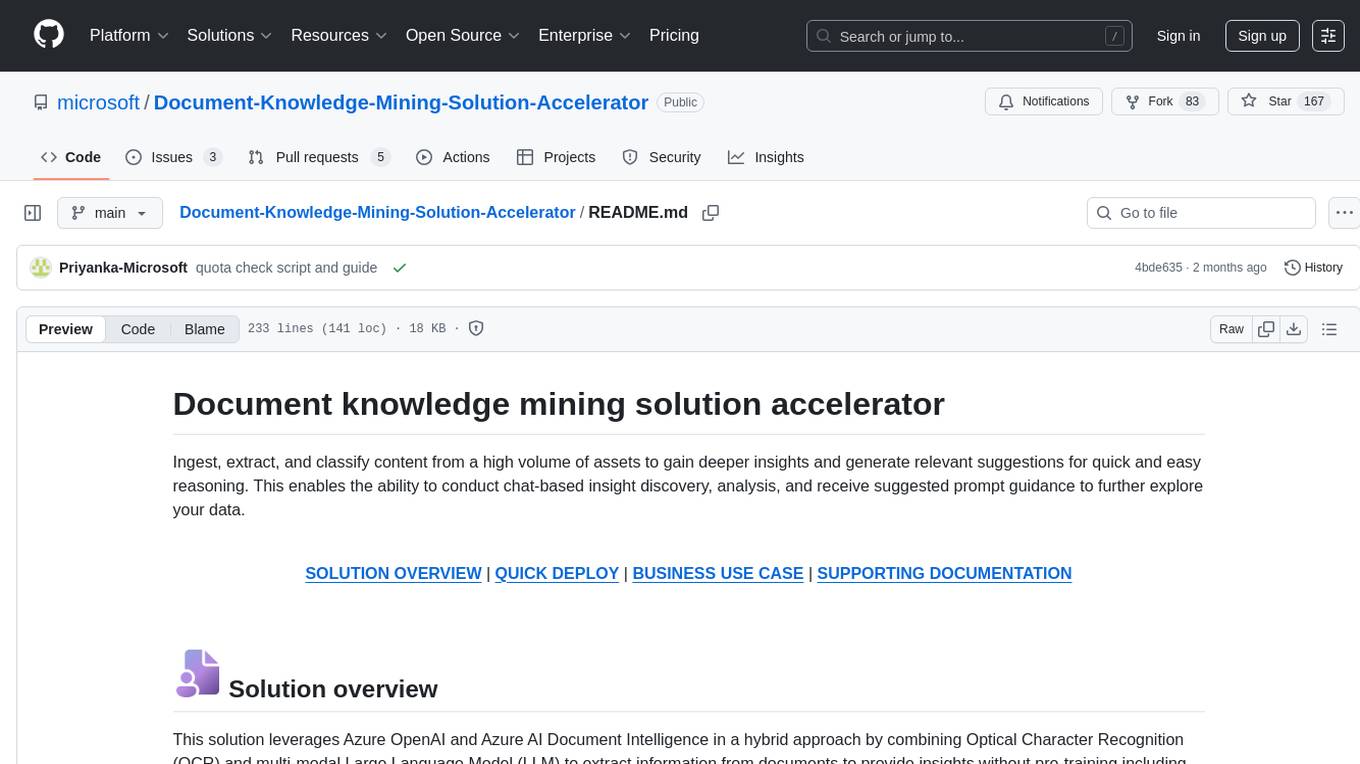Focus the Go to file input

[x=1201, y=213]
